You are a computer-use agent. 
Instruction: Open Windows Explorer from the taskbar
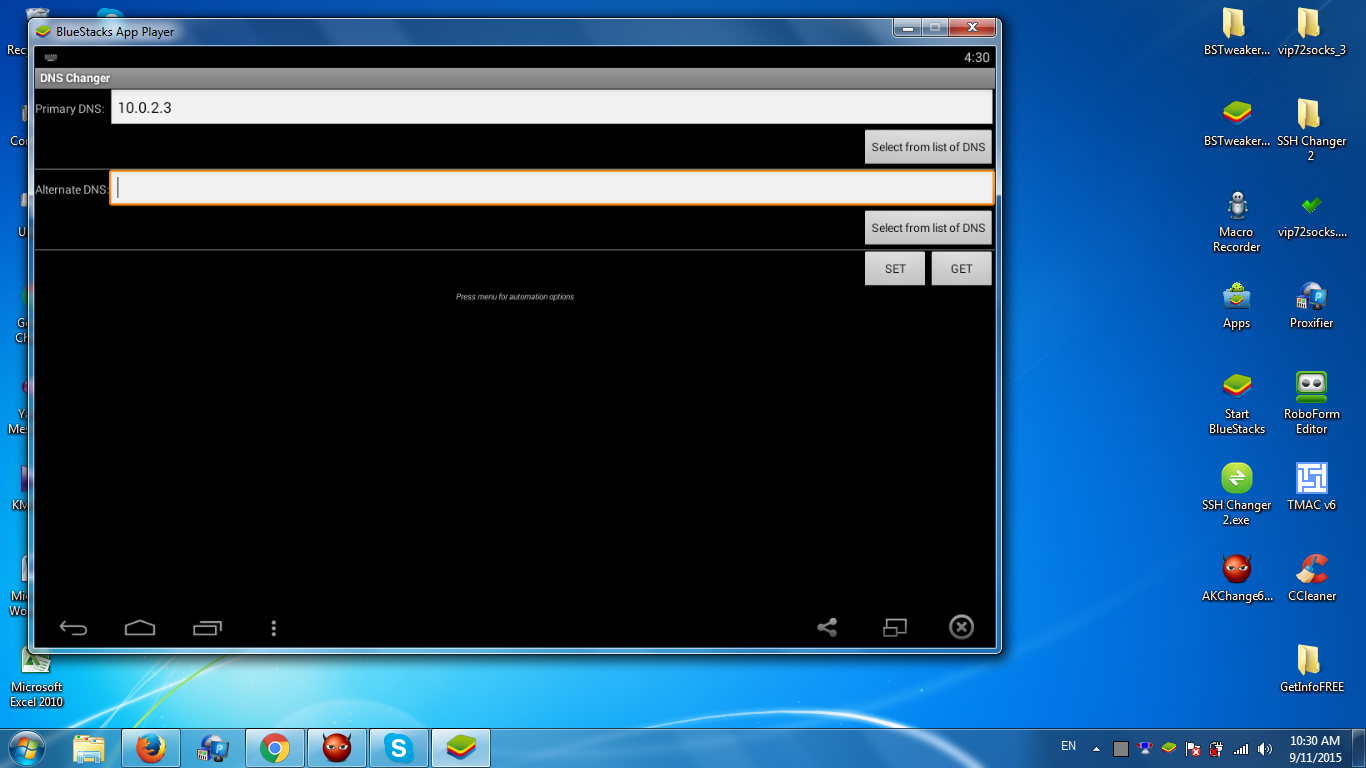click(x=89, y=747)
